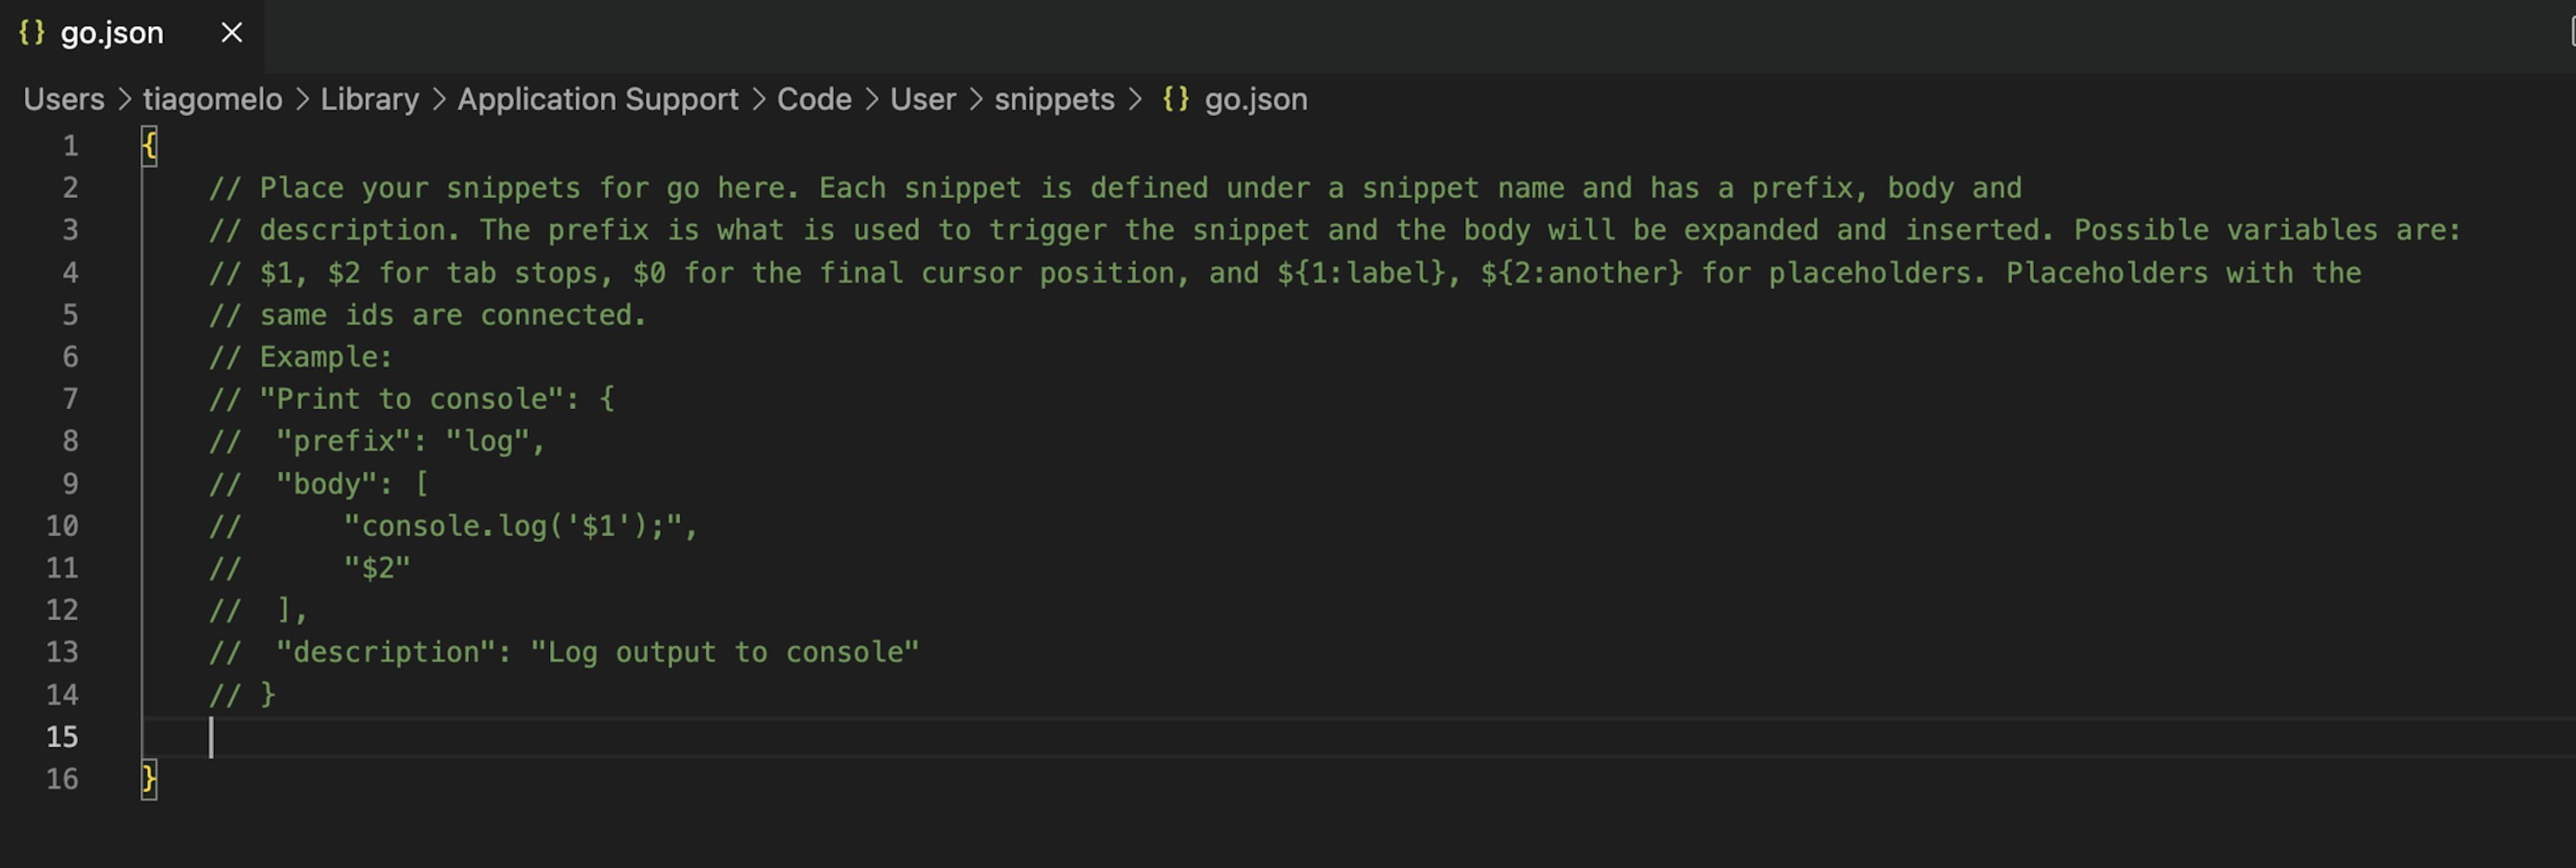2576x868 pixels.
Task: Open snippets breadcrumb segment
Action: pyautogui.click(x=1054, y=99)
